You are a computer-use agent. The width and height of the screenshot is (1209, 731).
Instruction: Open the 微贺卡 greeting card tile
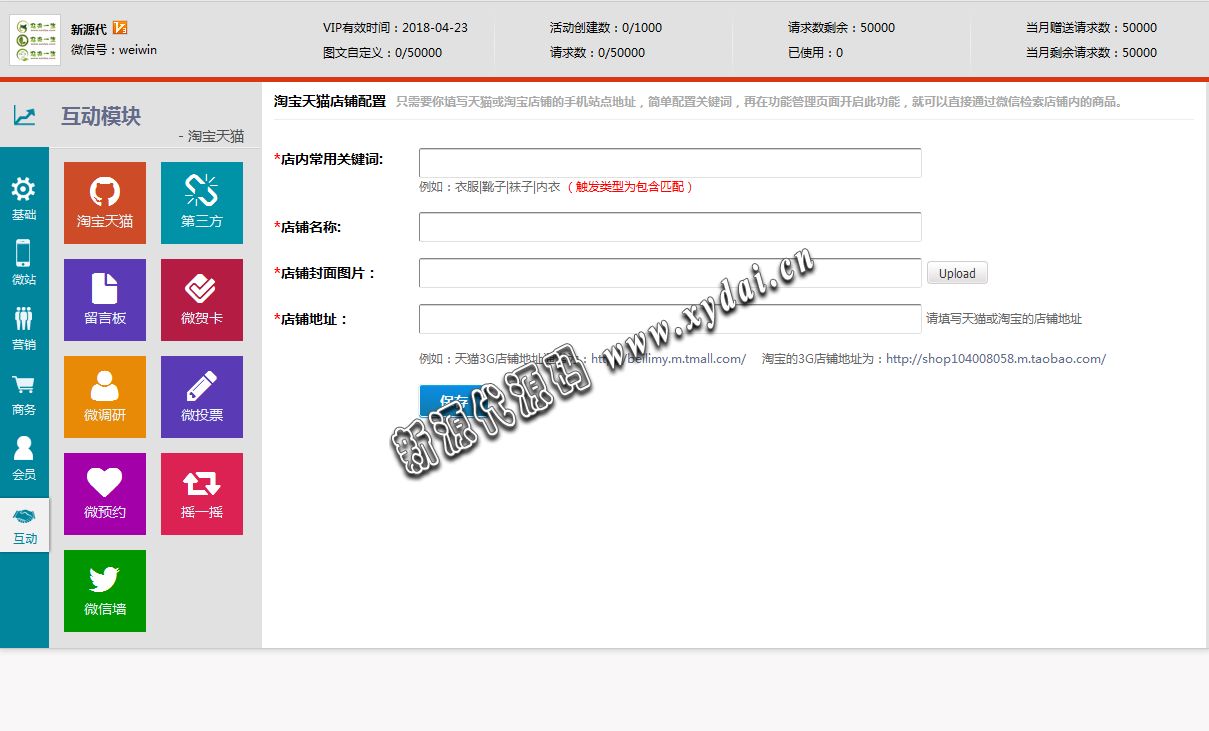coord(202,300)
